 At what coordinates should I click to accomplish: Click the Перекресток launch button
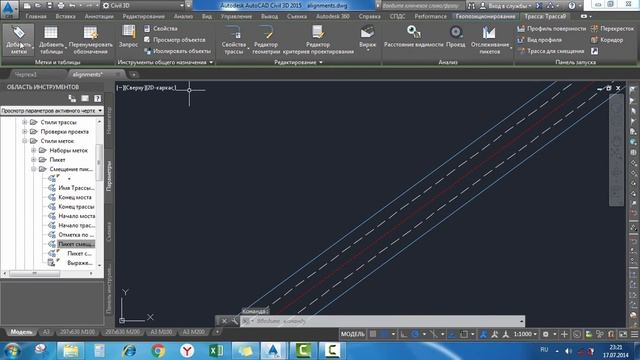(x=612, y=29)
